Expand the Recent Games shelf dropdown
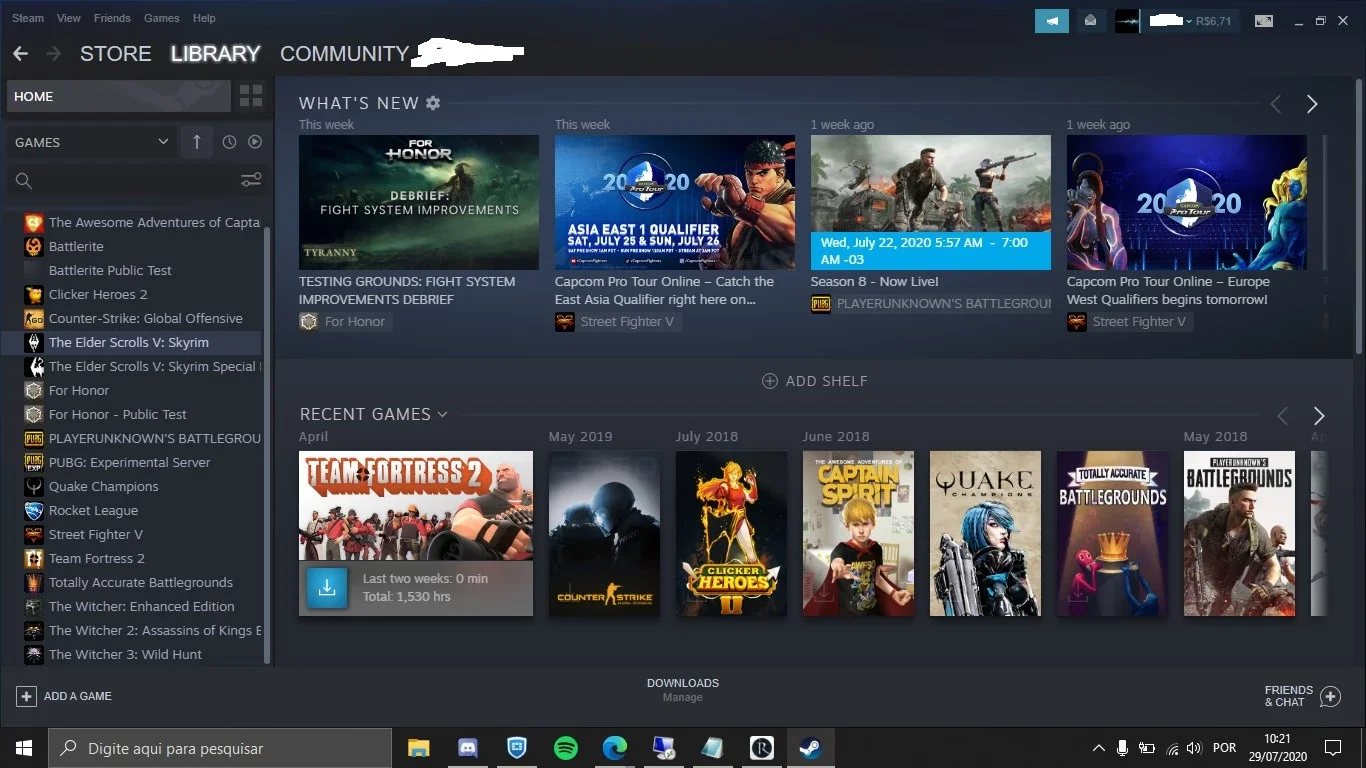The image size is (1366, 768). point(442,414)
